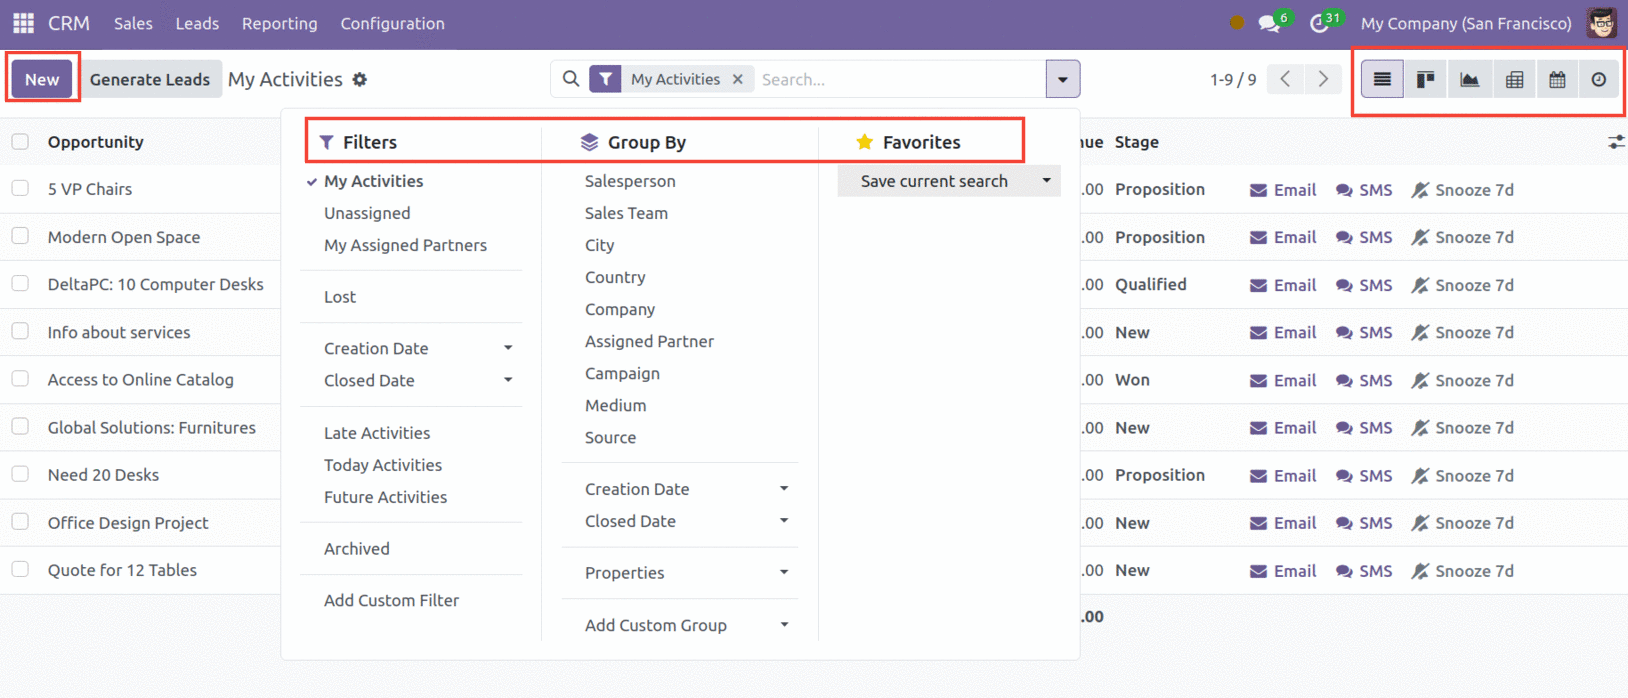
Task: Tick checkbox for DeltaPC: 10 Computer Desks
Action: tap(20, 283)
